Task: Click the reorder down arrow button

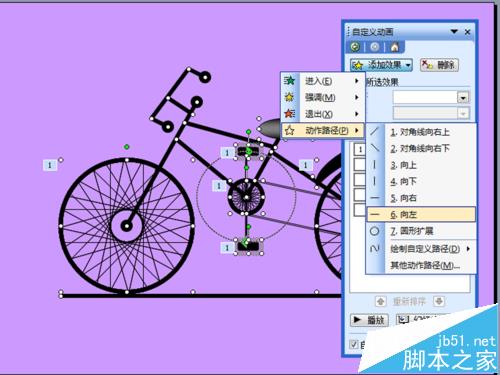Action: point(439,301)
